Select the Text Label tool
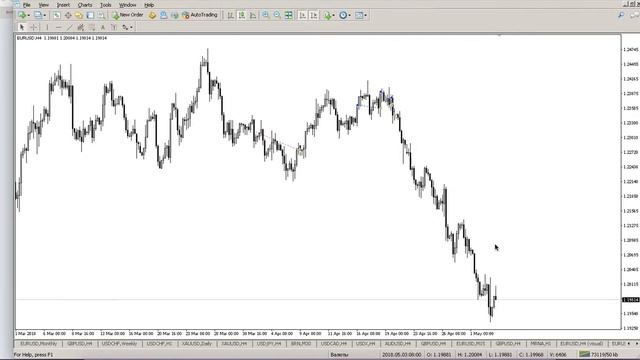 114,27
